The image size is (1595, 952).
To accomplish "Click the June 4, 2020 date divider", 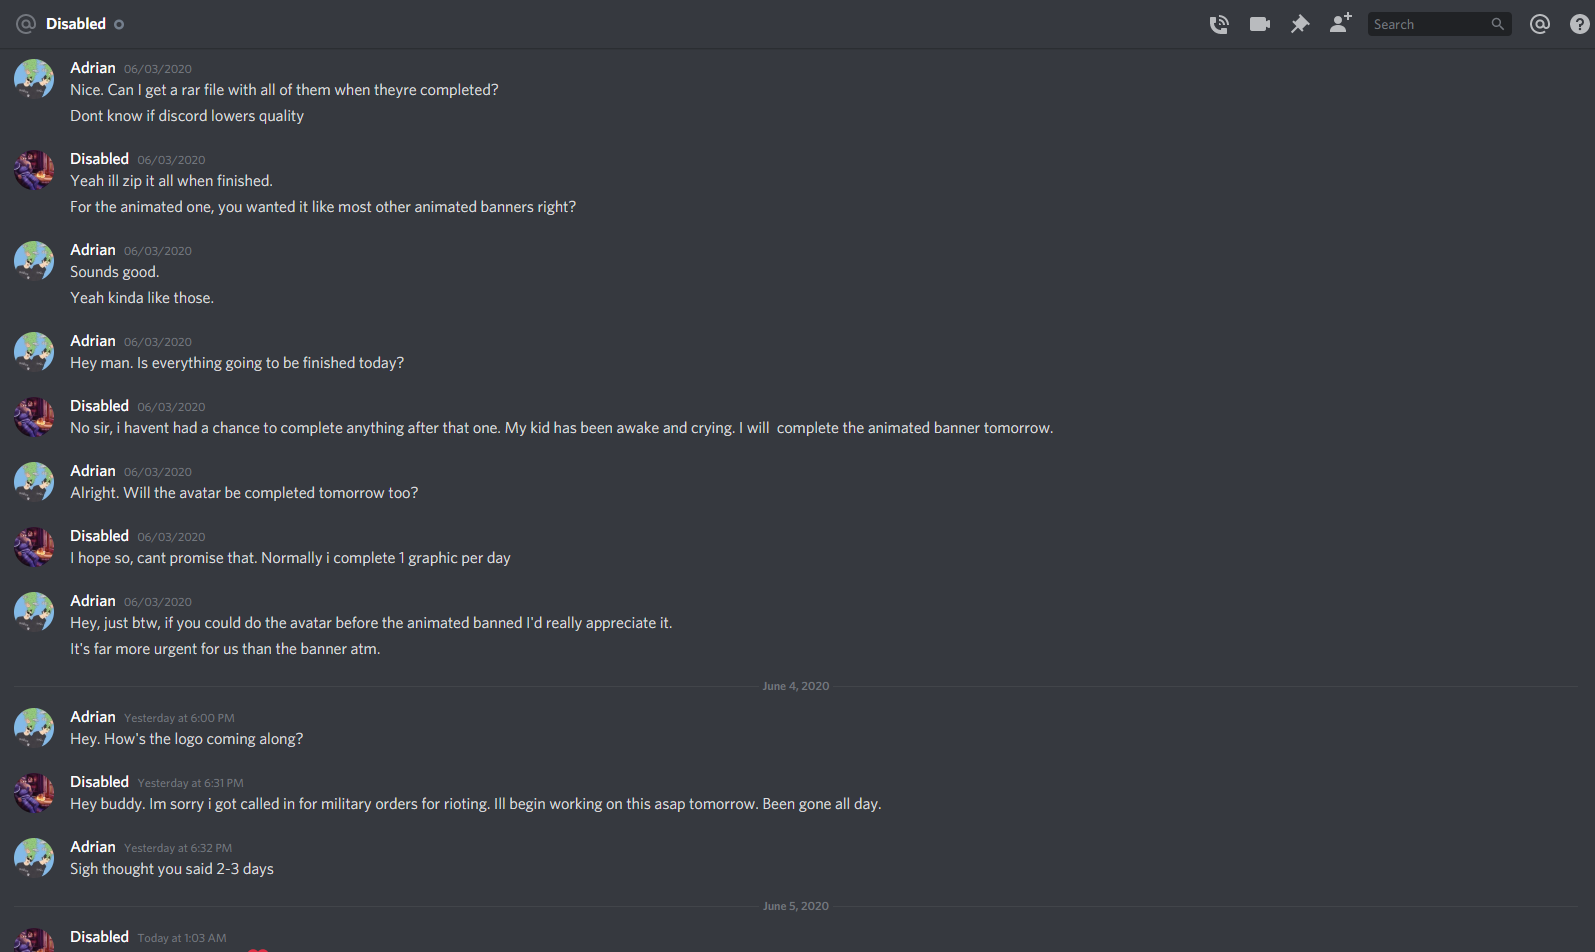I will click(x=795, y=686).
